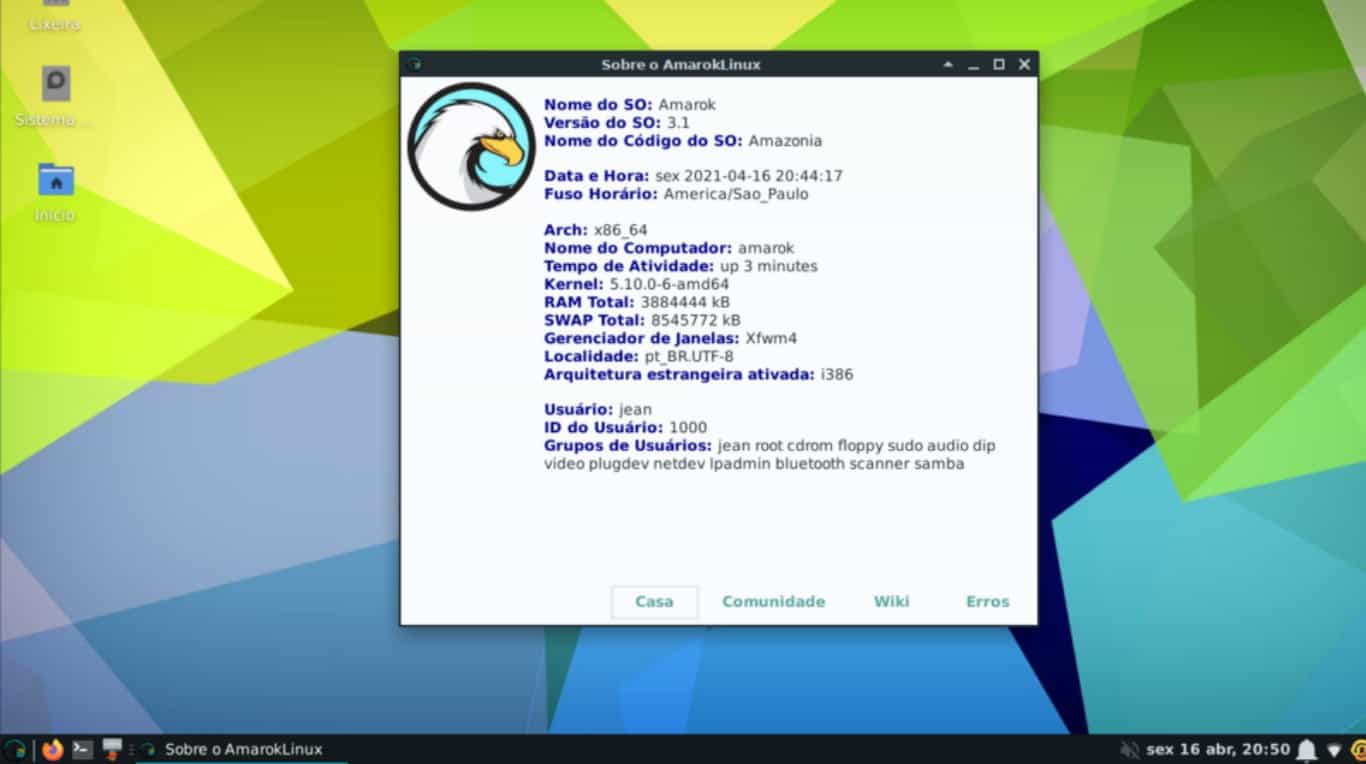Click the launcher icon right of the terminal
This screenshot has height=764, width=1366.
click(x=112, y=749)
